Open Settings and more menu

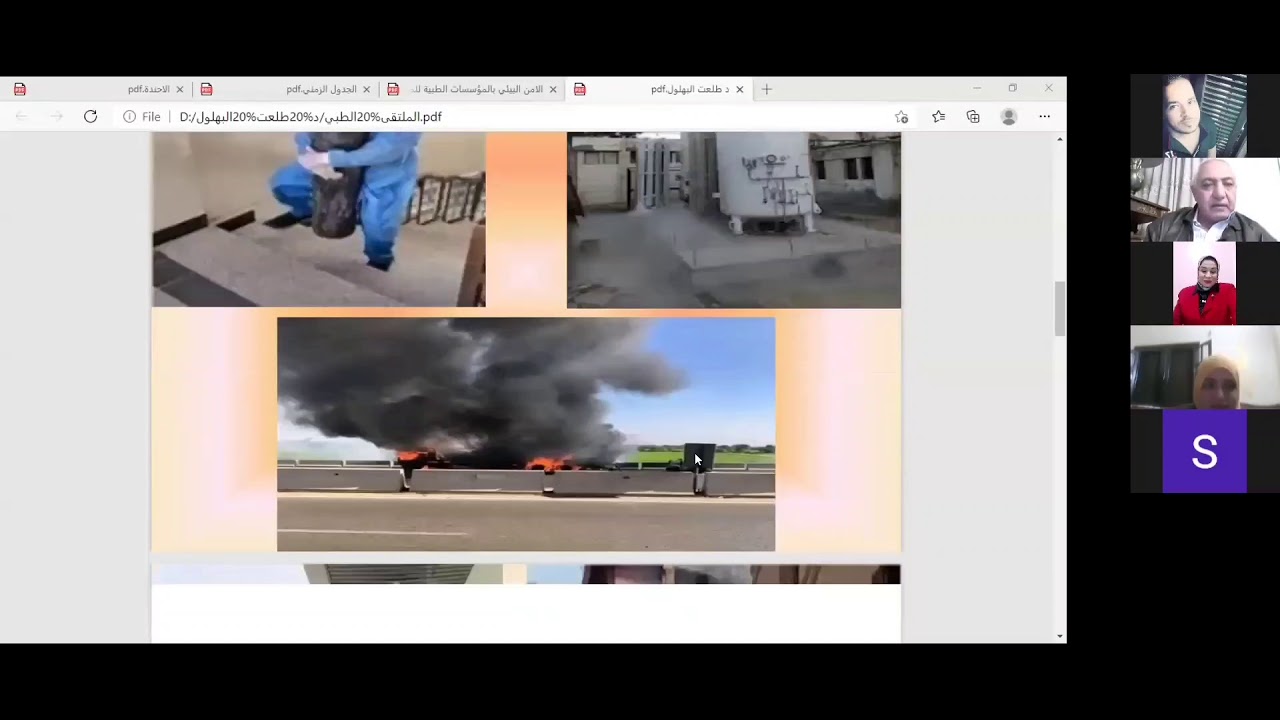(x=1044, y=117)
